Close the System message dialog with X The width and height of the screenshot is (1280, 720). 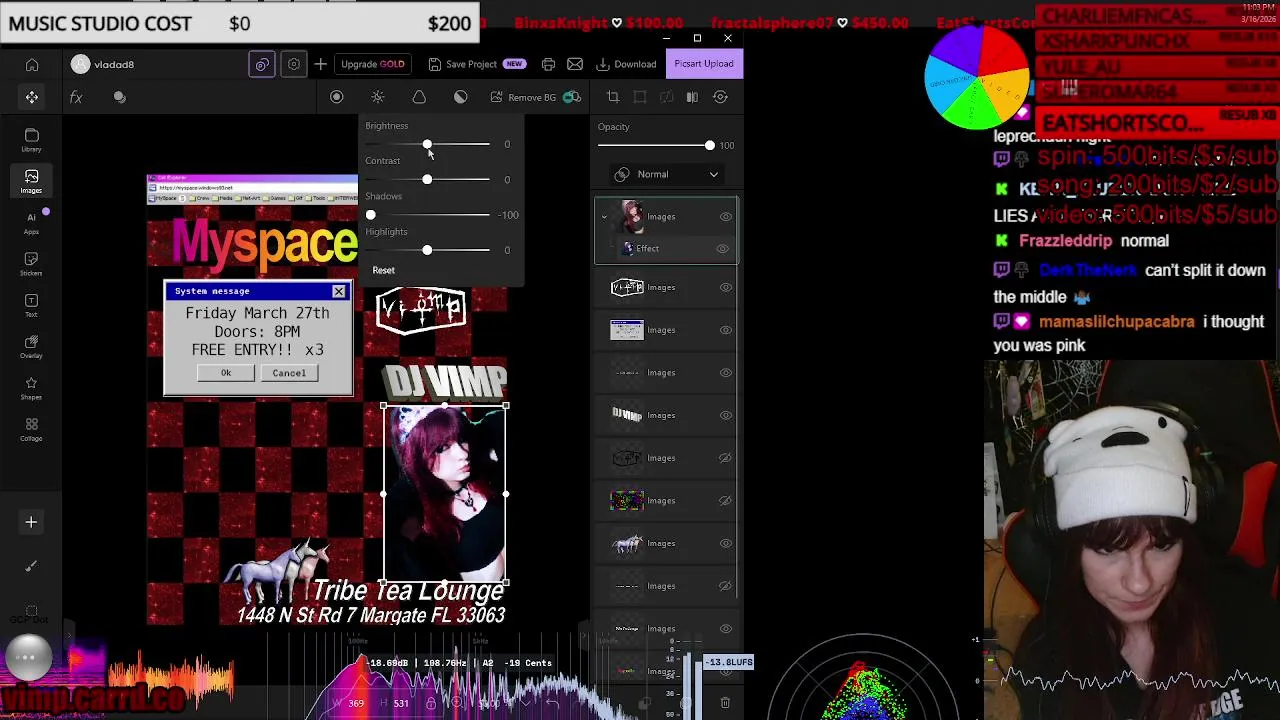point(339,291)
